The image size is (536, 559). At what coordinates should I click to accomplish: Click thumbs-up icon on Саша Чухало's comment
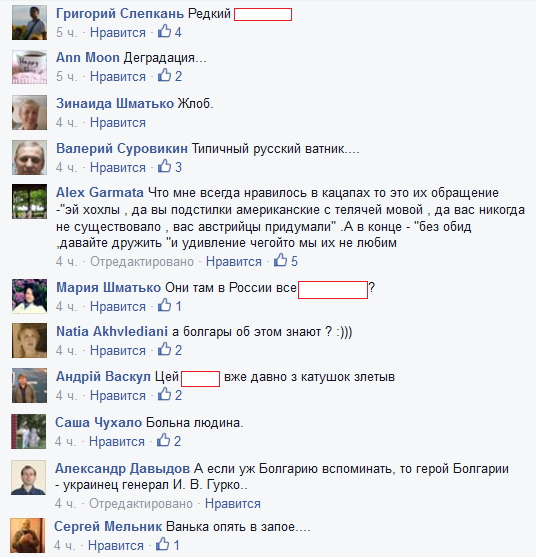coord(163,440)
